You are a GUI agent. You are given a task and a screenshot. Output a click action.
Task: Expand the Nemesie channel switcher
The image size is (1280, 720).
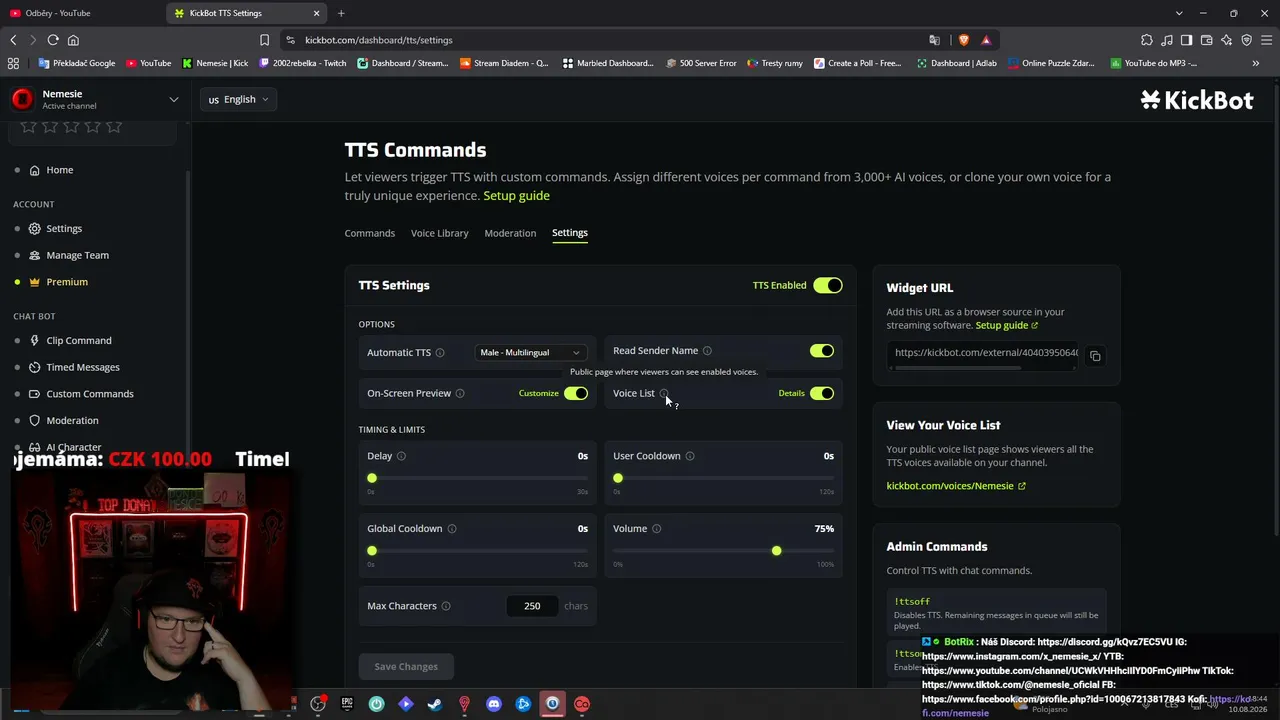[173, 99]
